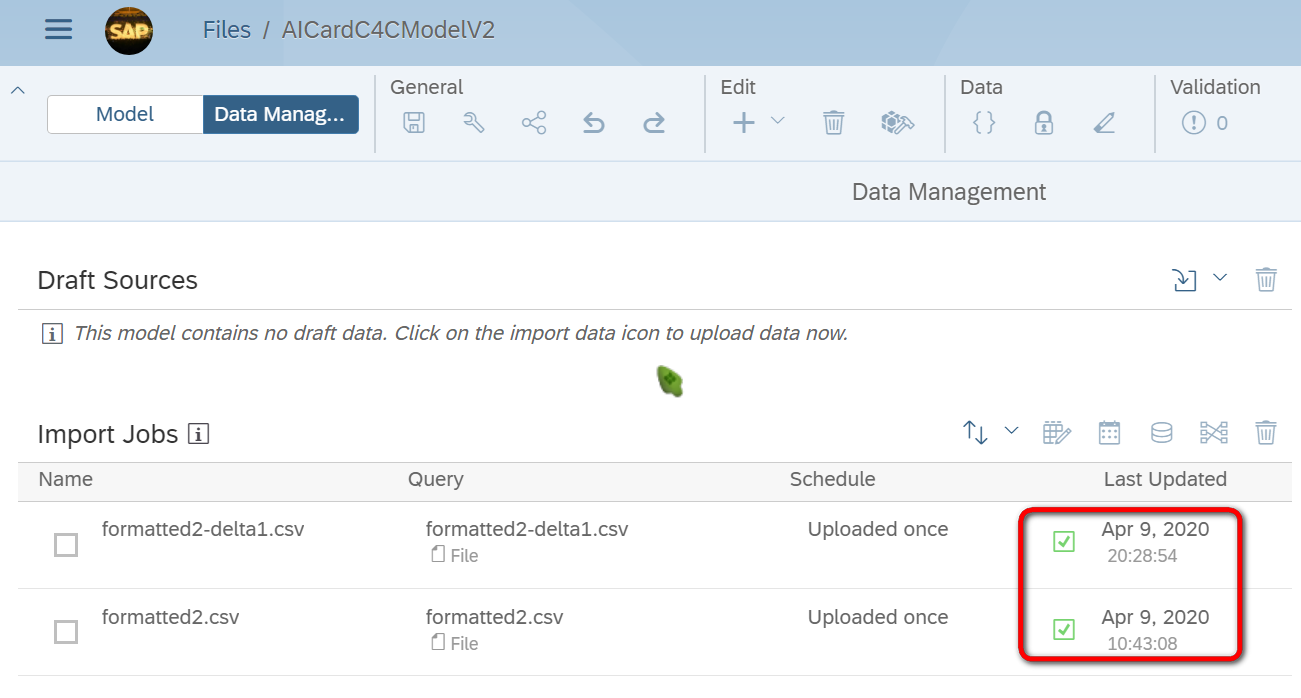Click the curly braces Data icon
1301x698 pixels.
984,123
